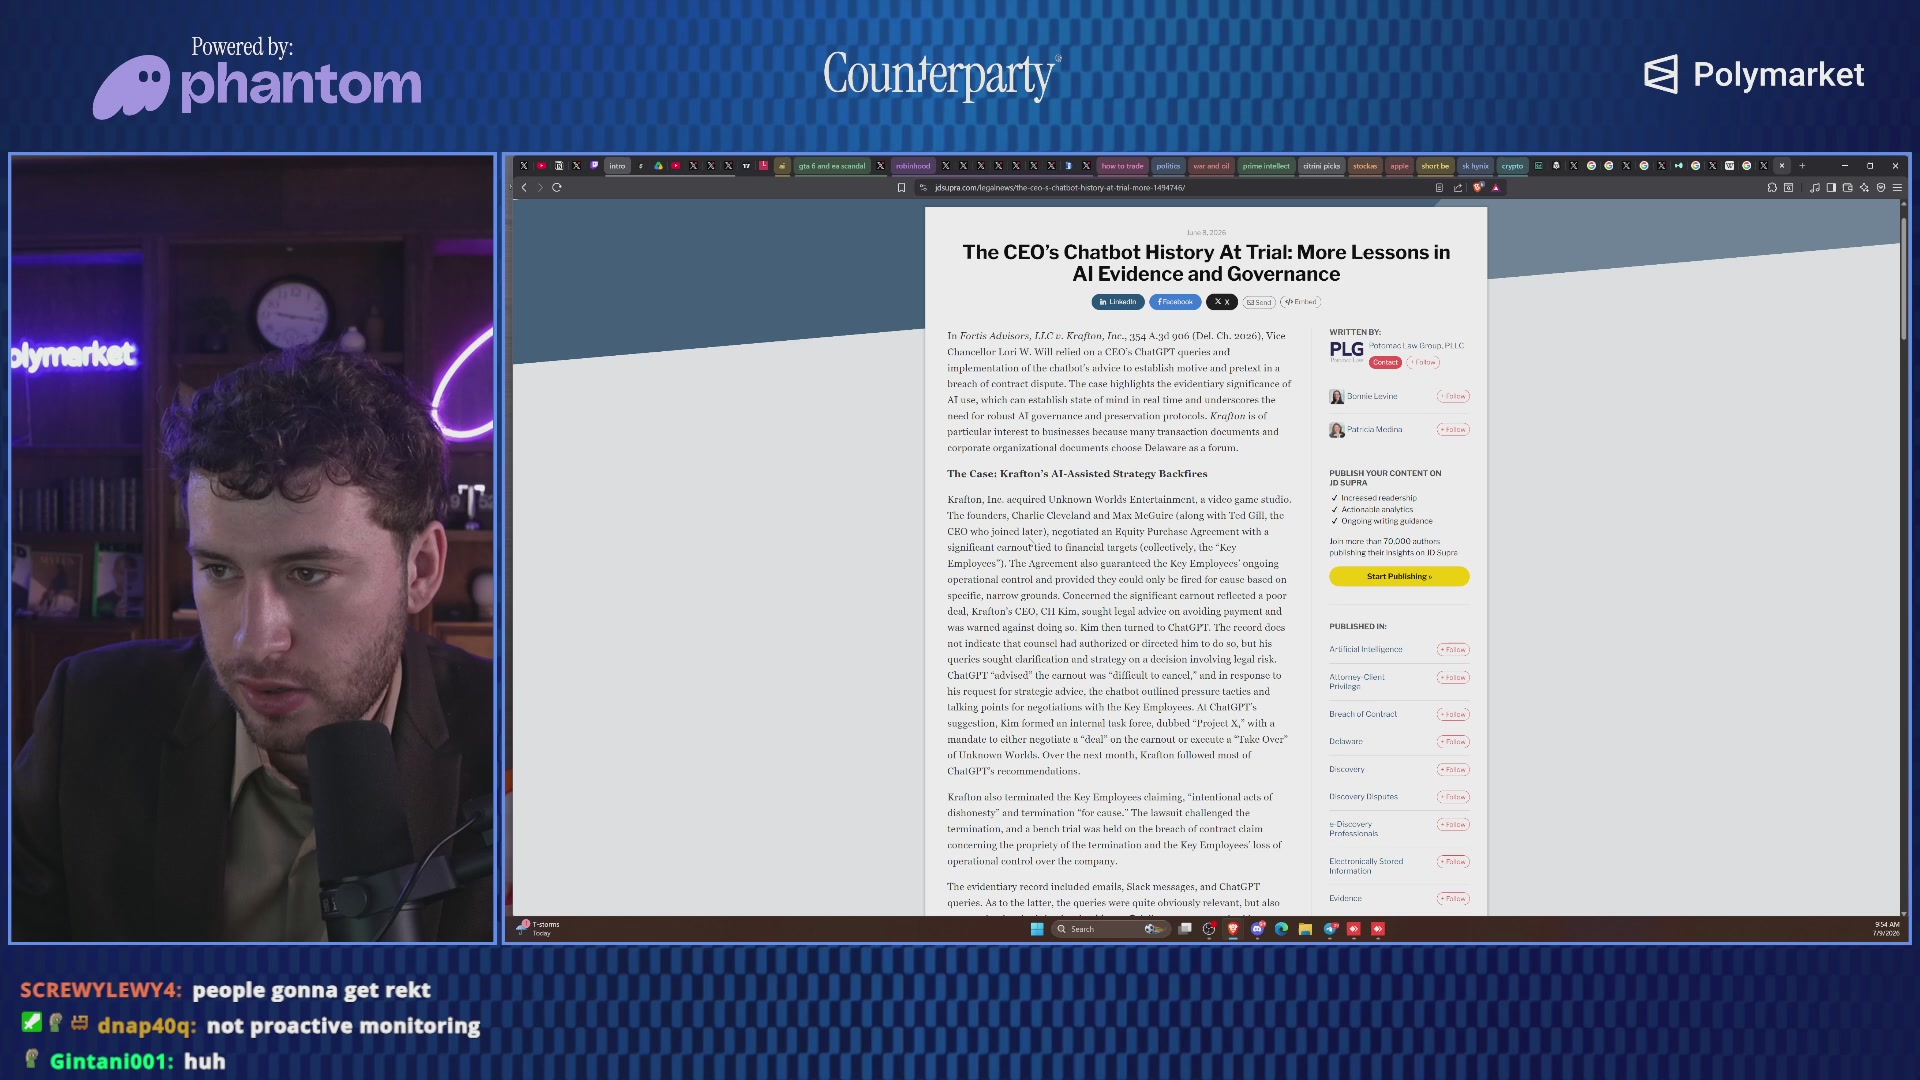Switch to the 'sk hynix' tab group
Viewport: 1920px width, 1080px height.
tap(1475, 166)
